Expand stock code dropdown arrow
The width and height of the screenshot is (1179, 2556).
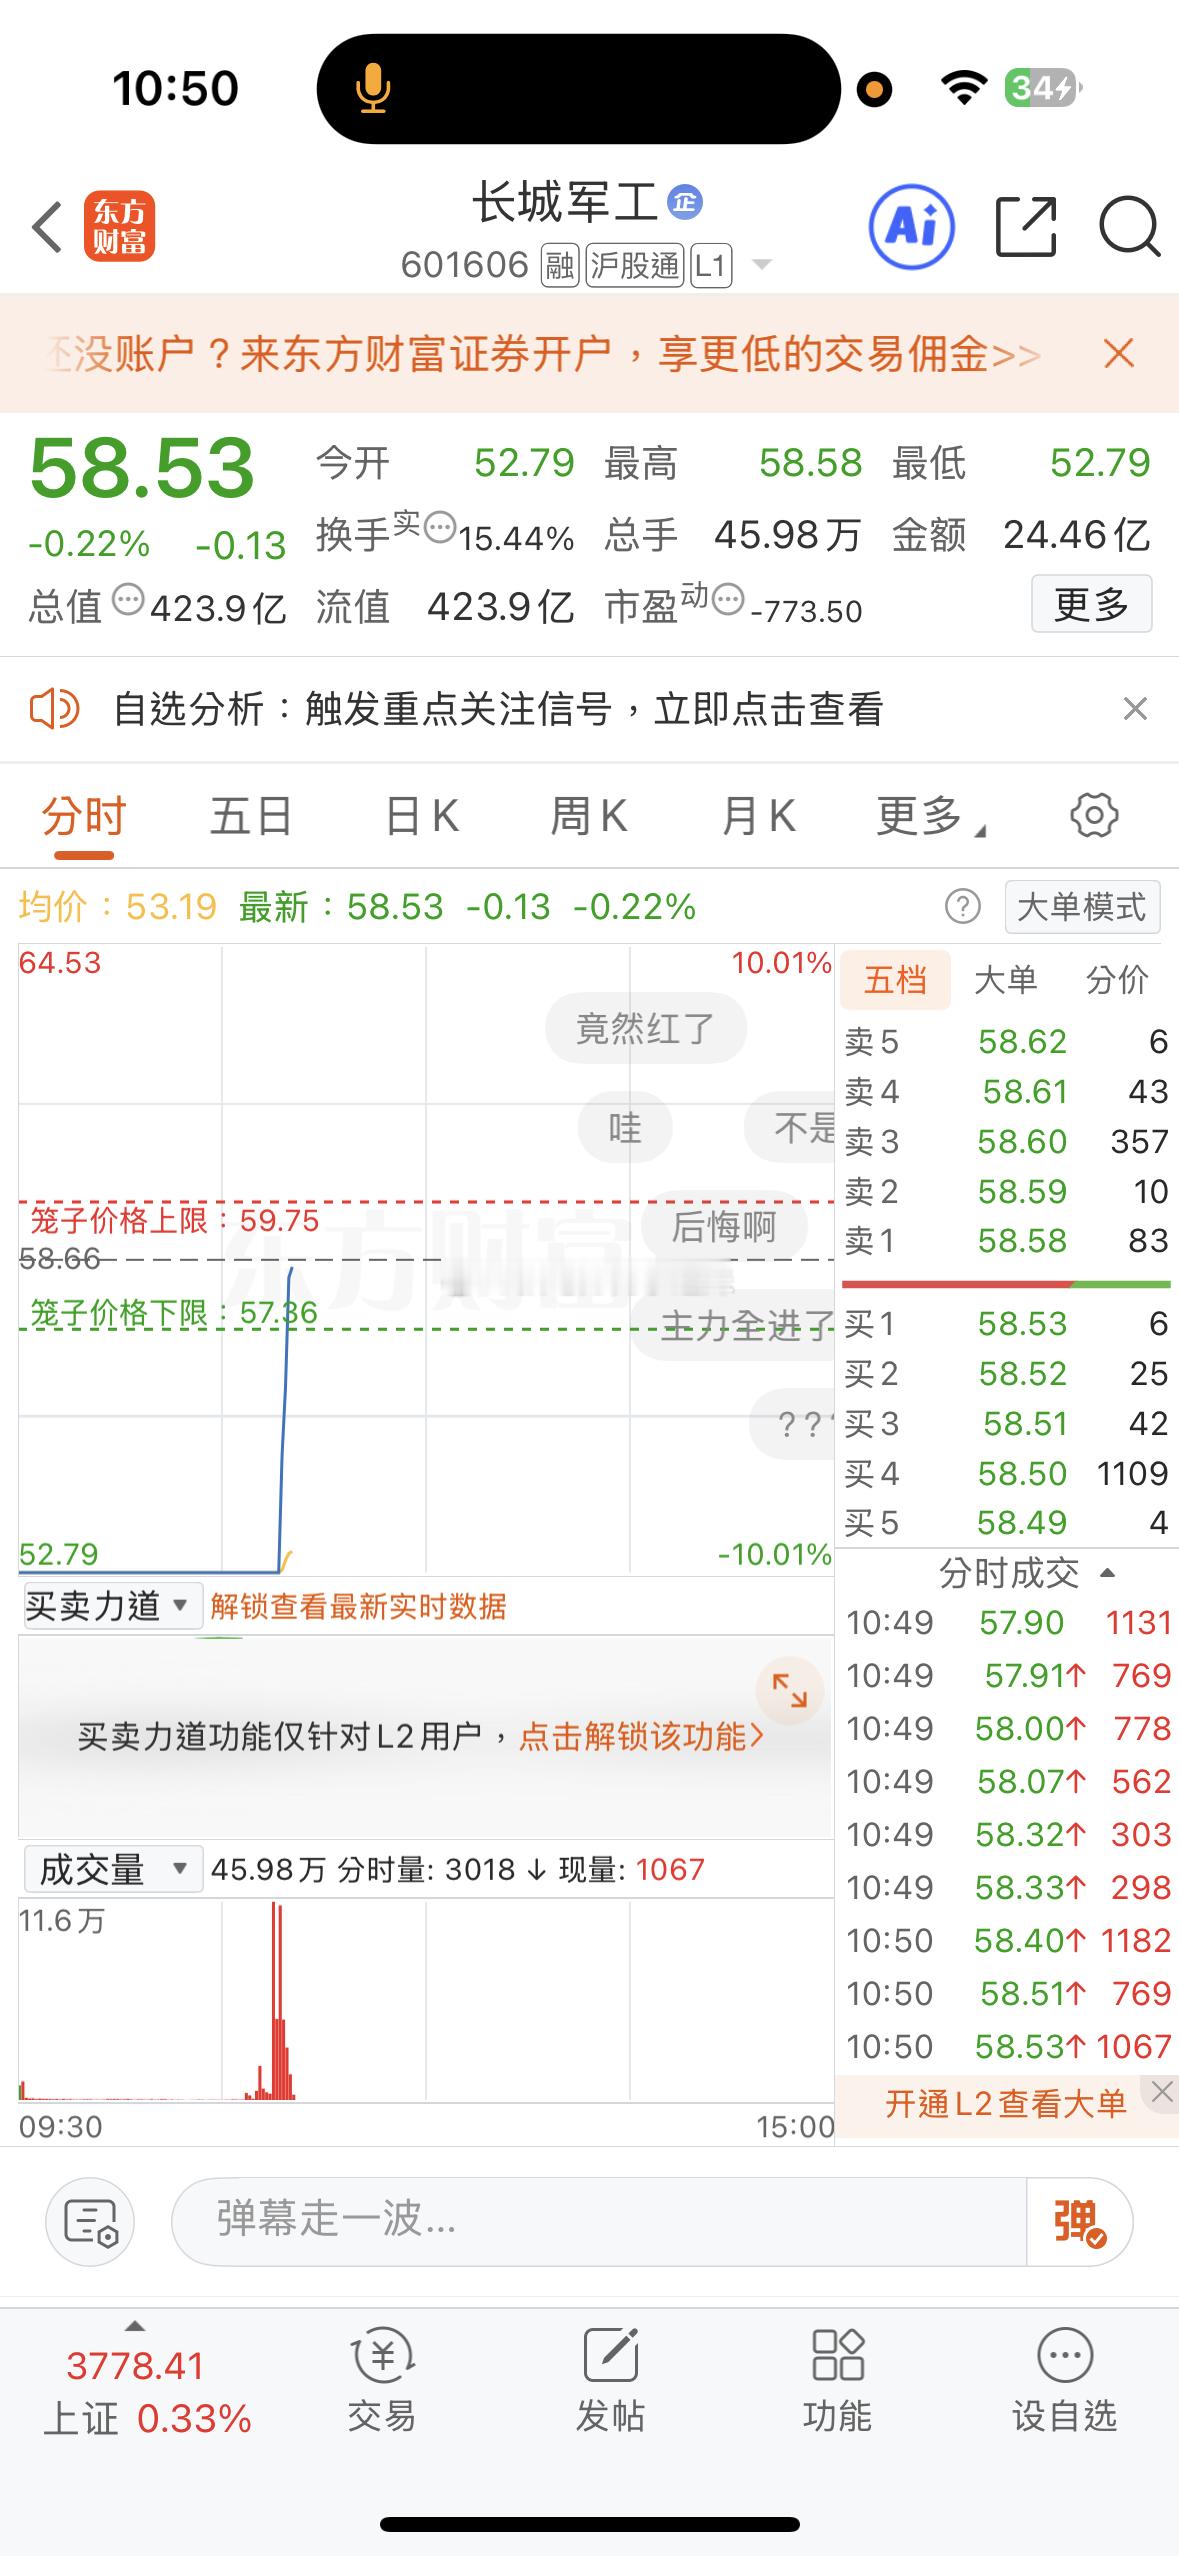762,265
